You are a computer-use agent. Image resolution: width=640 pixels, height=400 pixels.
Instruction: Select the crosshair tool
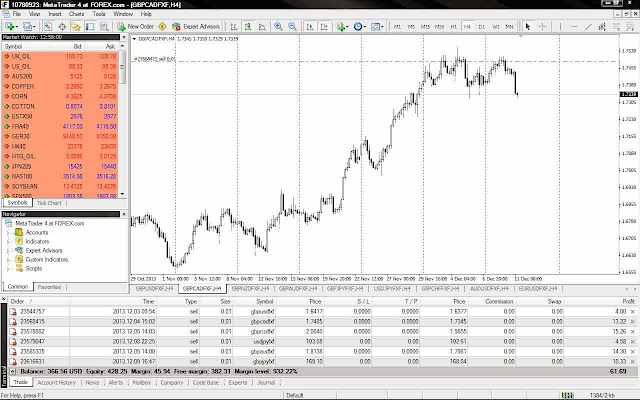(542, 27)
